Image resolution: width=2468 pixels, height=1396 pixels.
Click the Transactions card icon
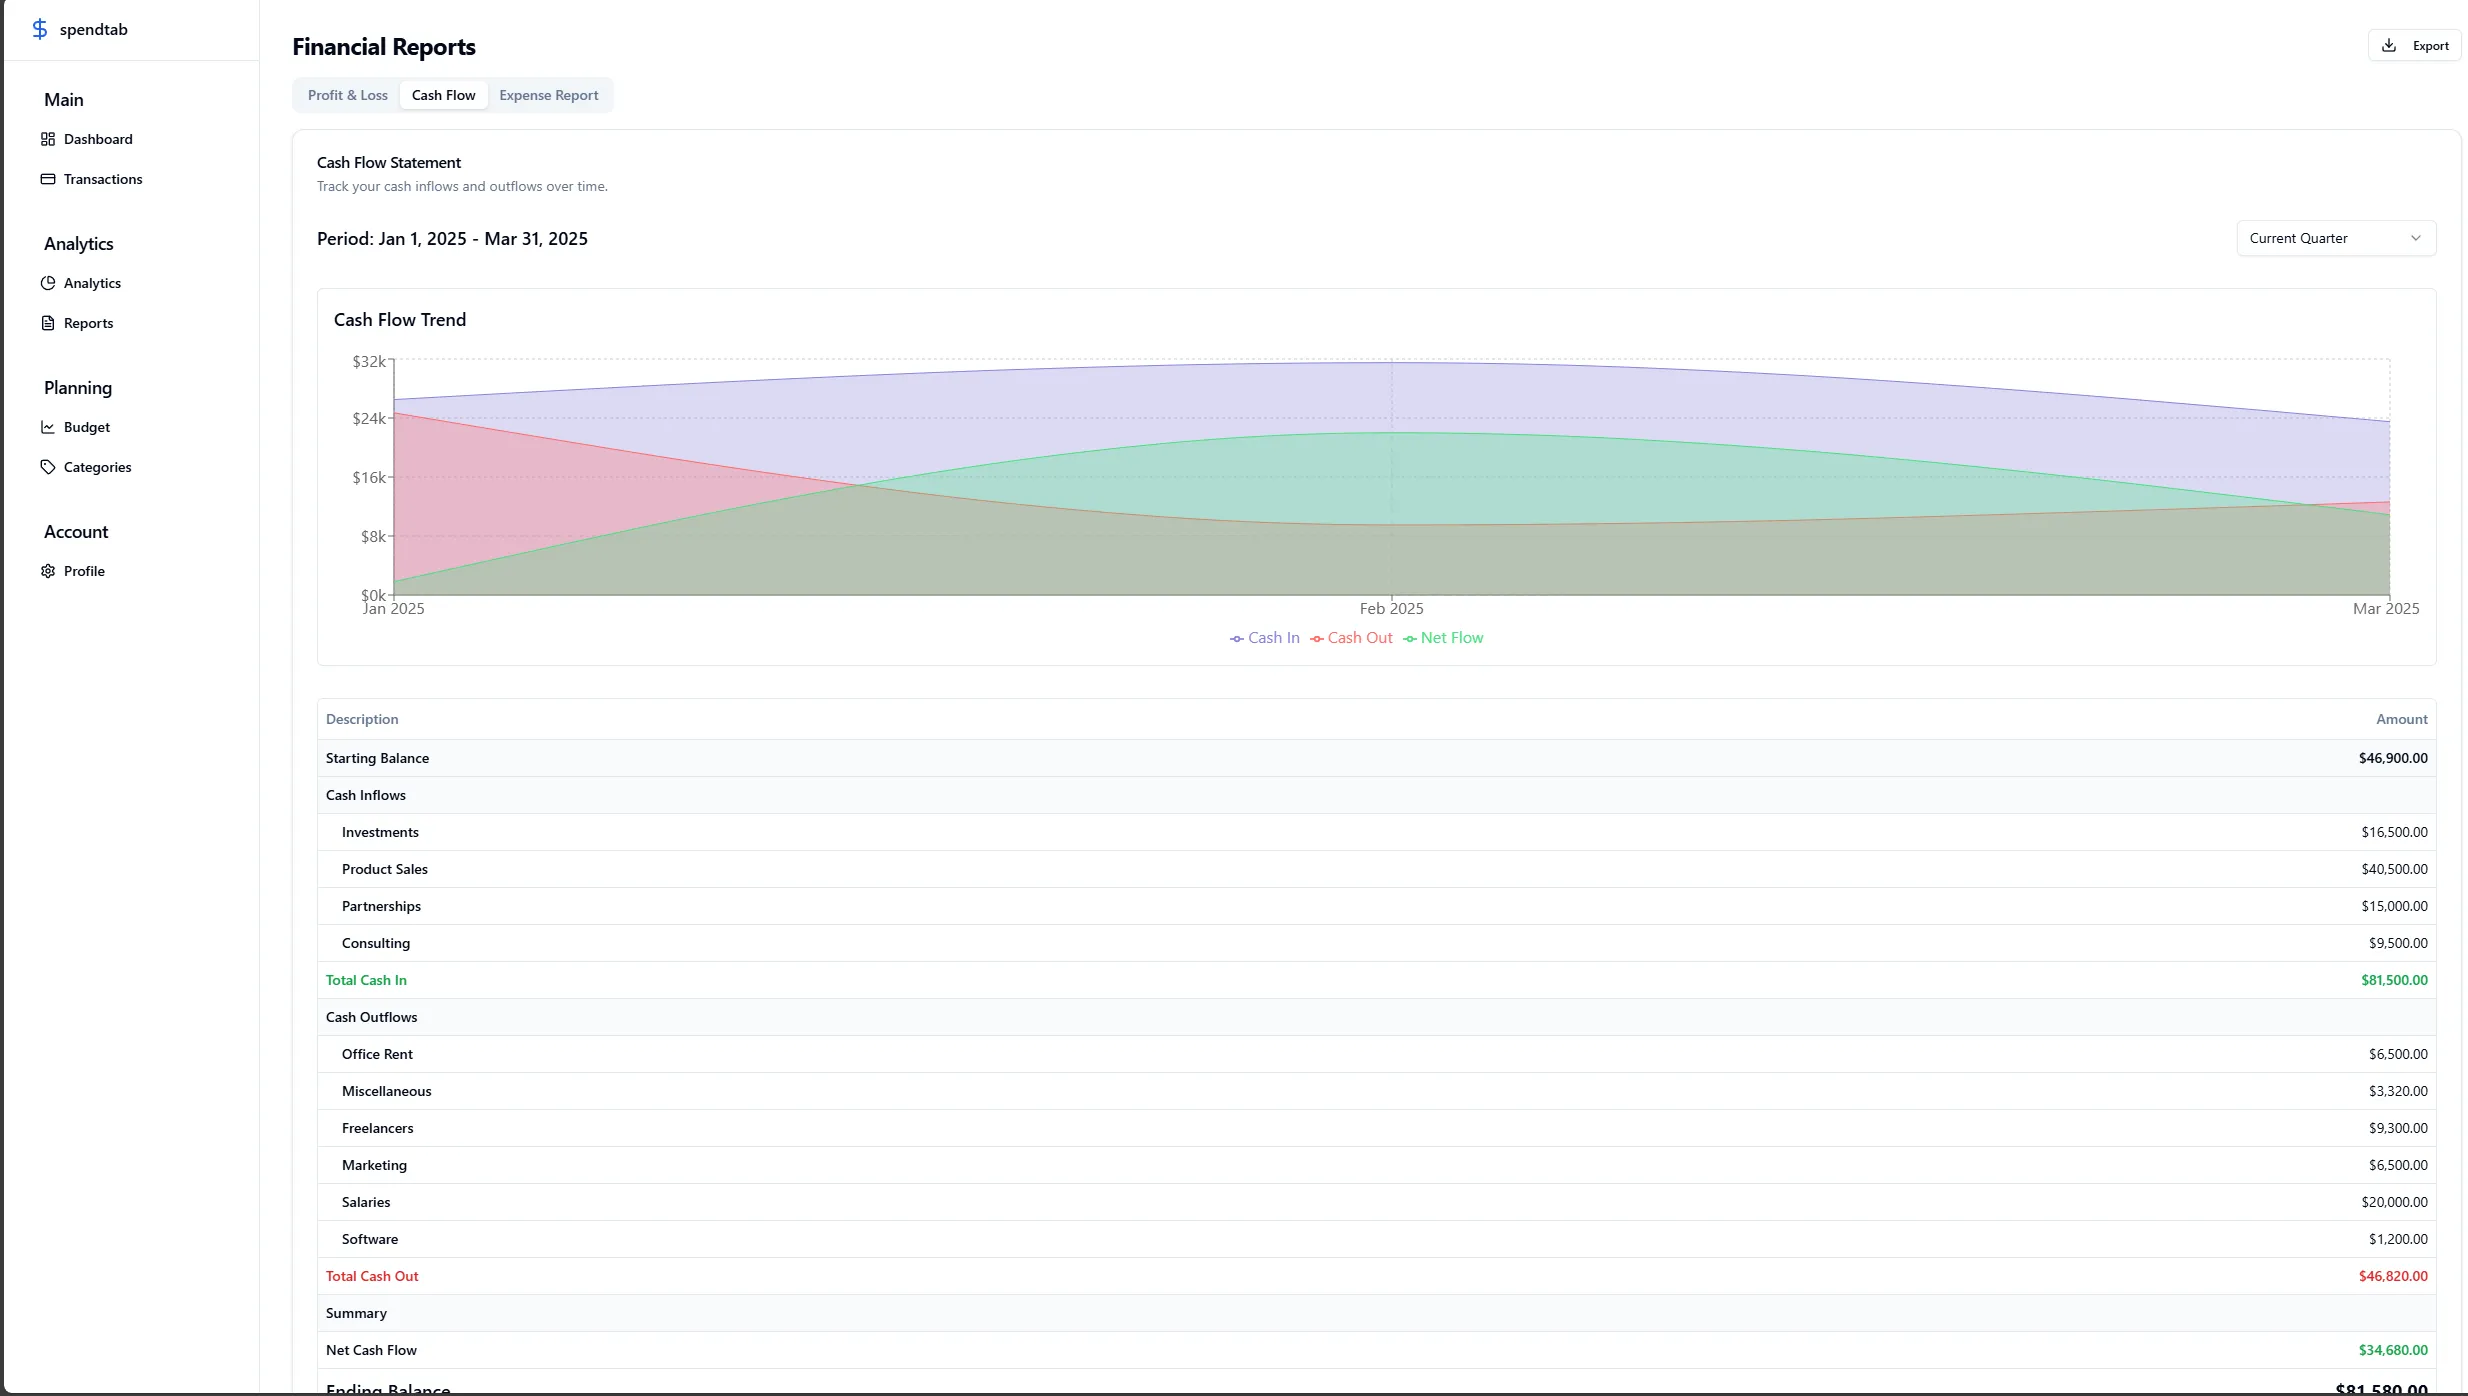pos(48,179)
